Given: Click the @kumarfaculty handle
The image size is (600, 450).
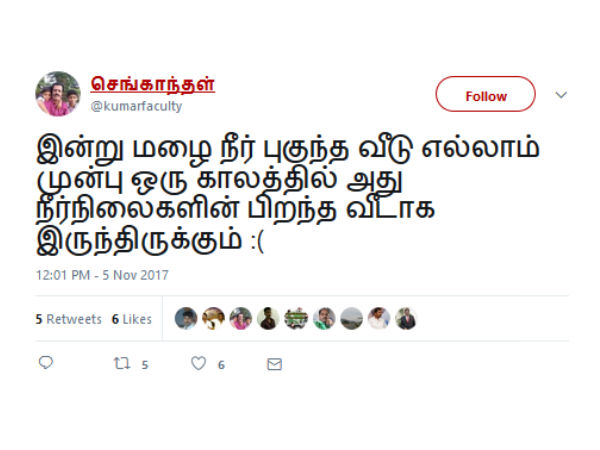Looking at the screenshot, I should pyautogui.click(x=136, y=106).
